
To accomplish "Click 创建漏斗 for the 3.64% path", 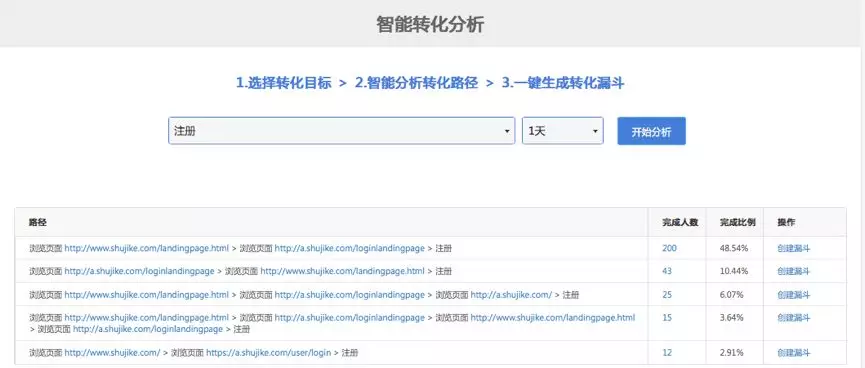I will point(794,318).
